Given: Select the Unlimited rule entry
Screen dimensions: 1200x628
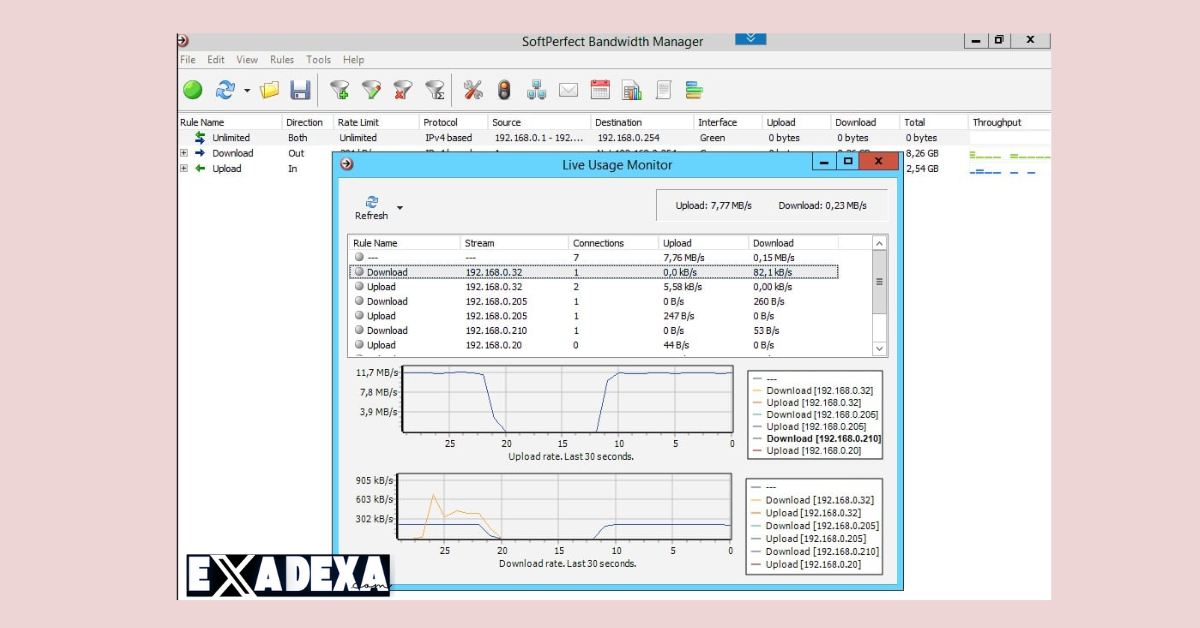Looking at the screenshot, I should coord(232,137).
